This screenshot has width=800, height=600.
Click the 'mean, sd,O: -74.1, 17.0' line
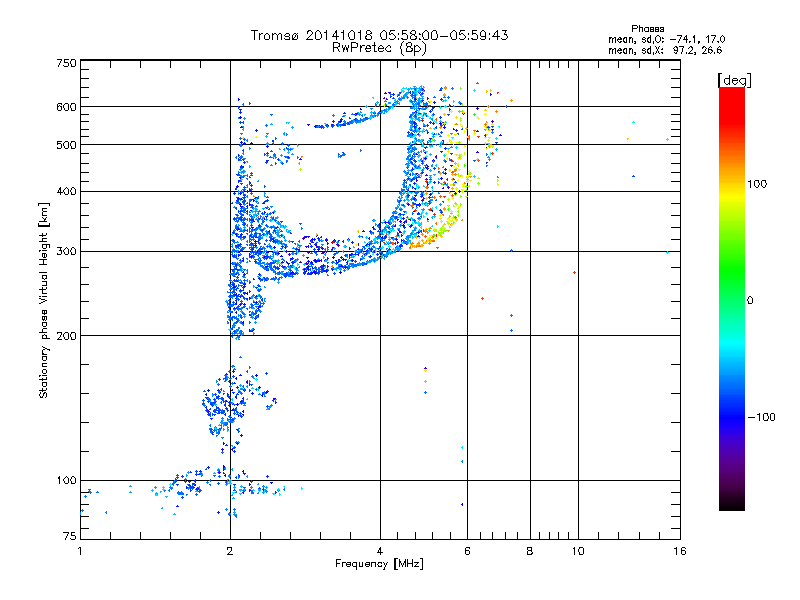tap(666, 39)
